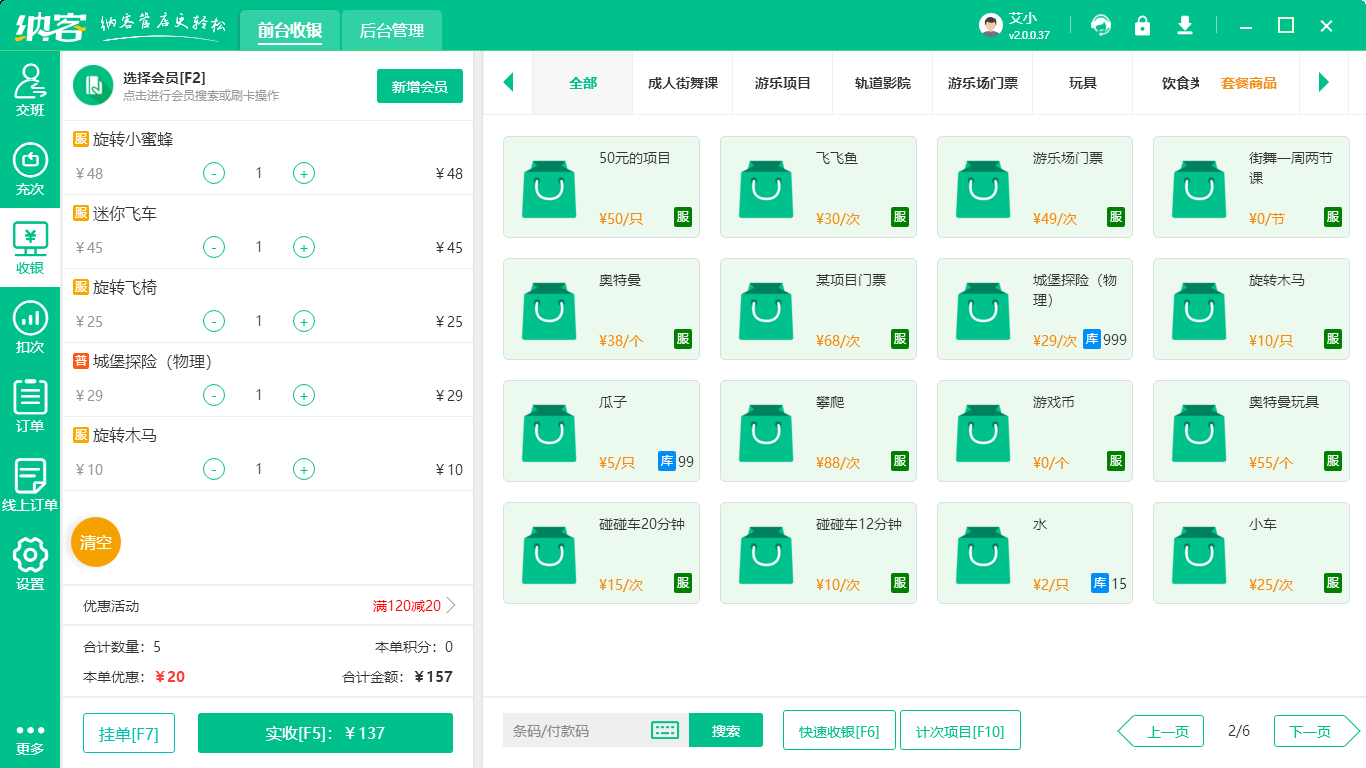Click the 快速收银[F6] quick checkout button
Viewport: 1366px width, 768px height.
839,731
